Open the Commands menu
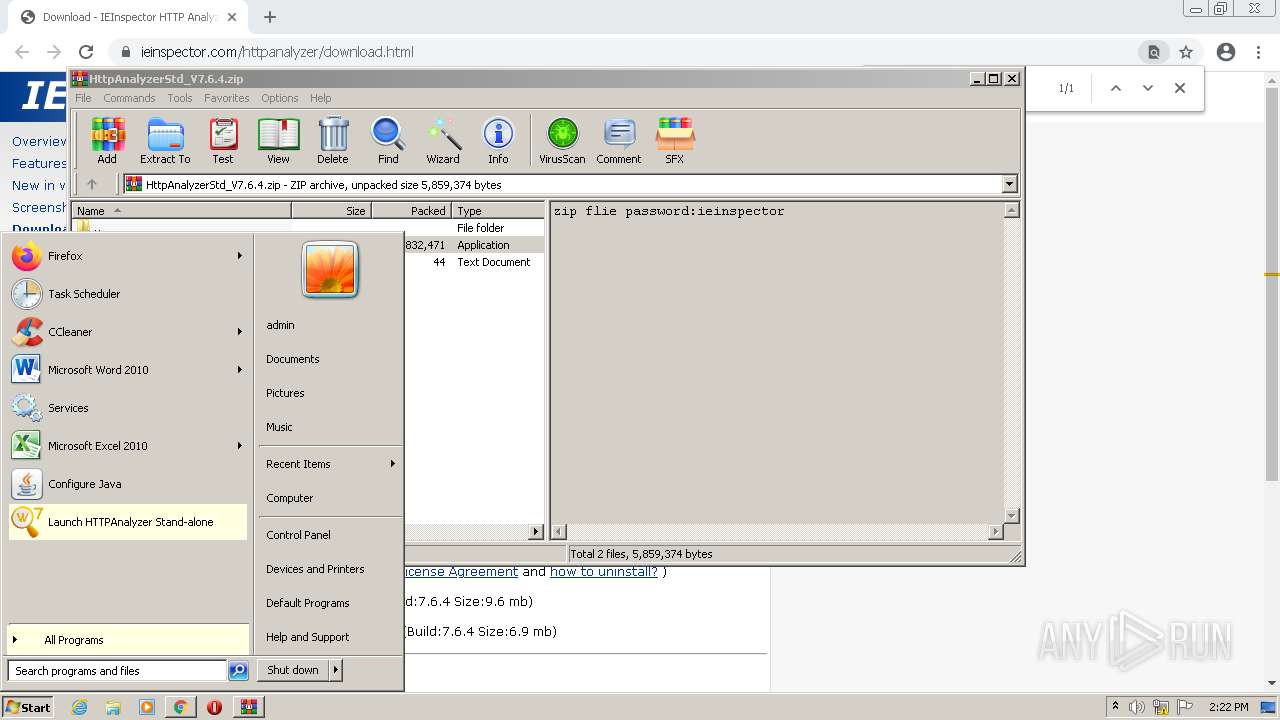Image resolution: width=1280 pixels, height=720 pixels. [129, 98]
